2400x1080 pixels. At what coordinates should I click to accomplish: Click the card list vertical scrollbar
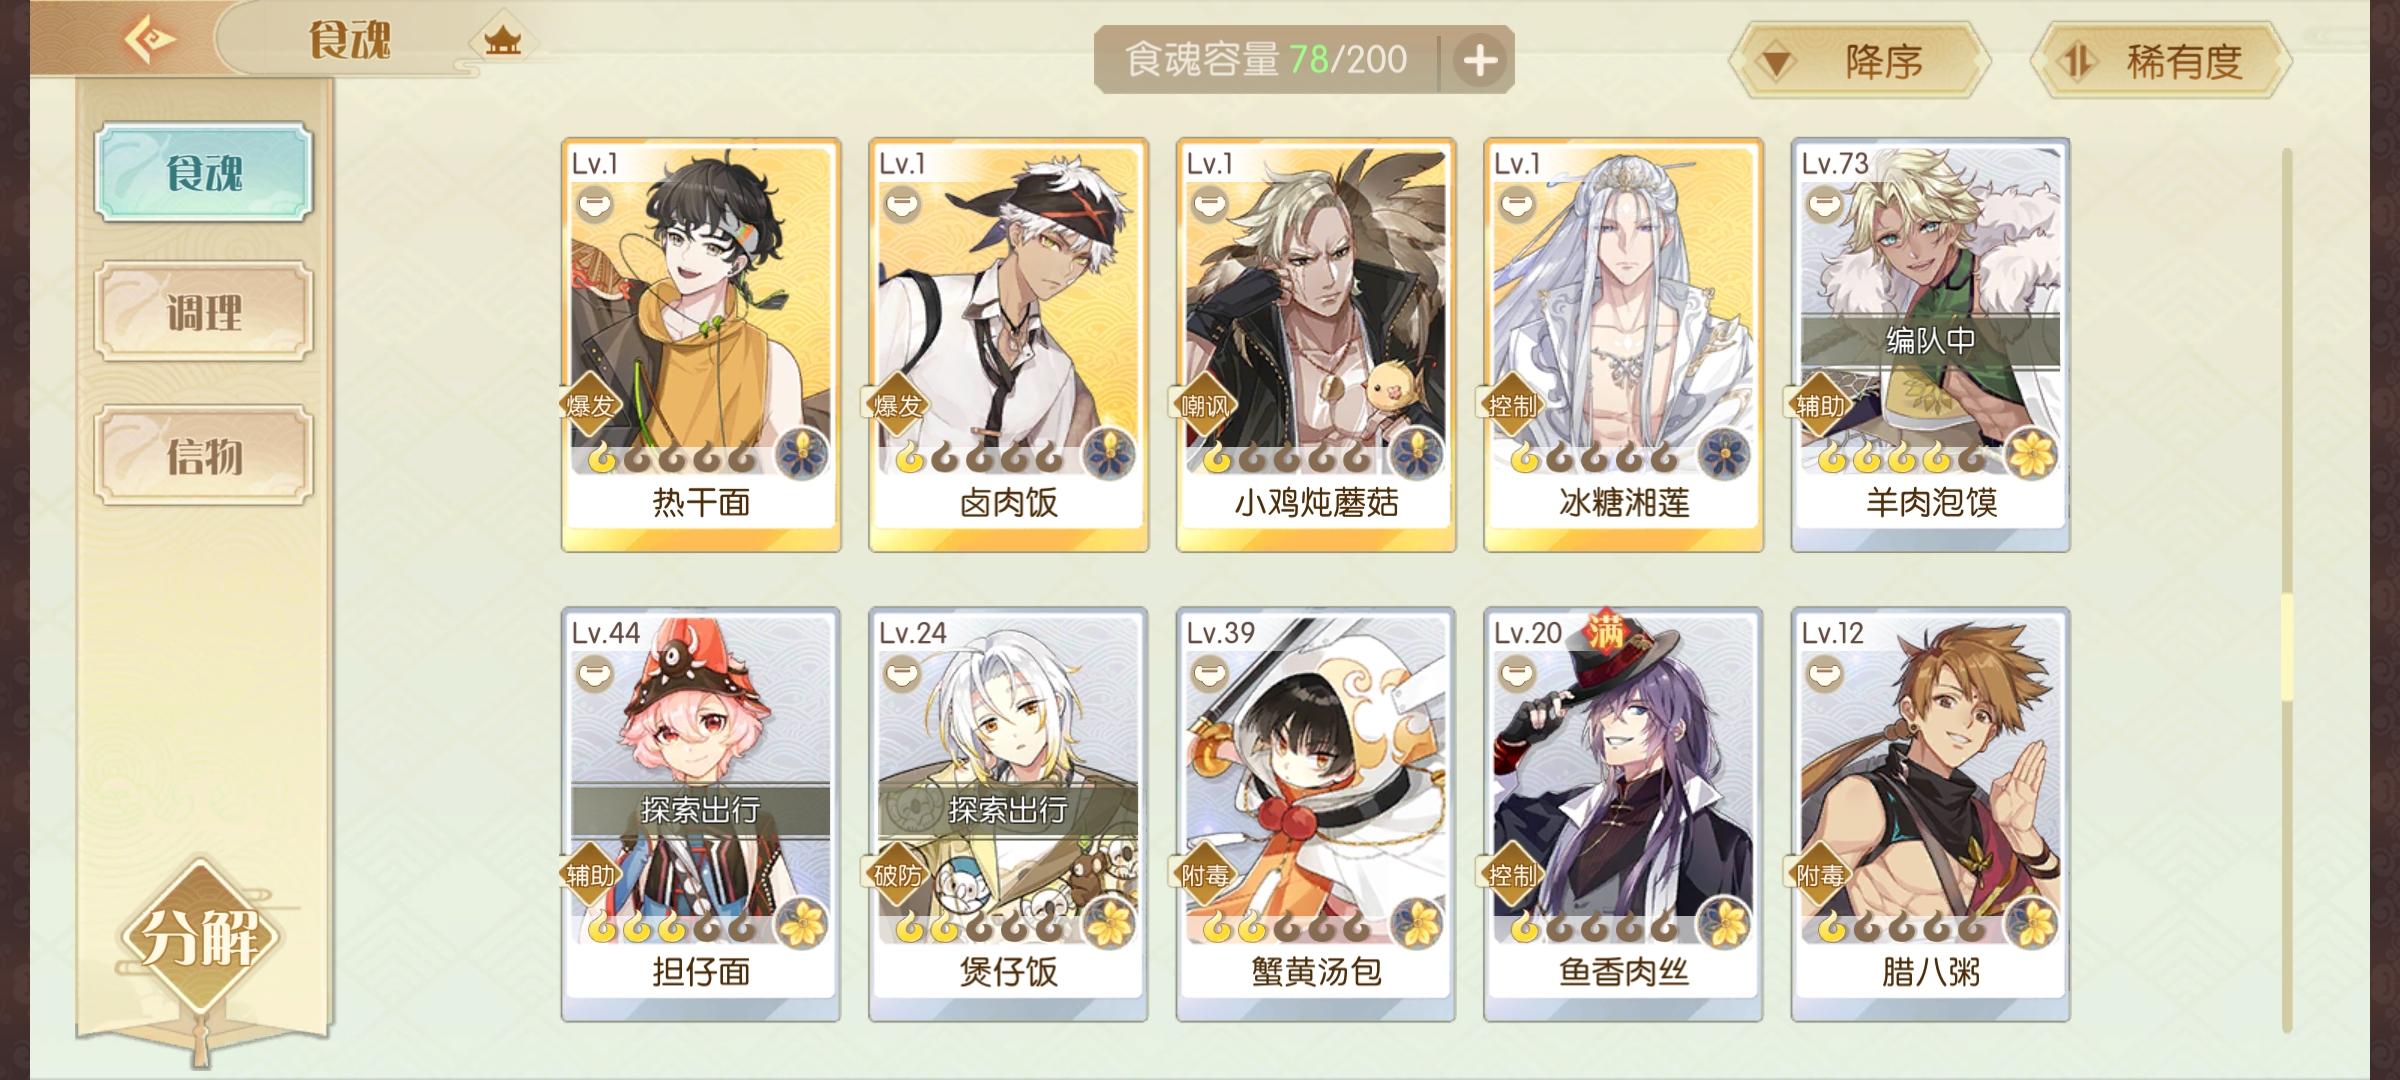point(2286,590)
